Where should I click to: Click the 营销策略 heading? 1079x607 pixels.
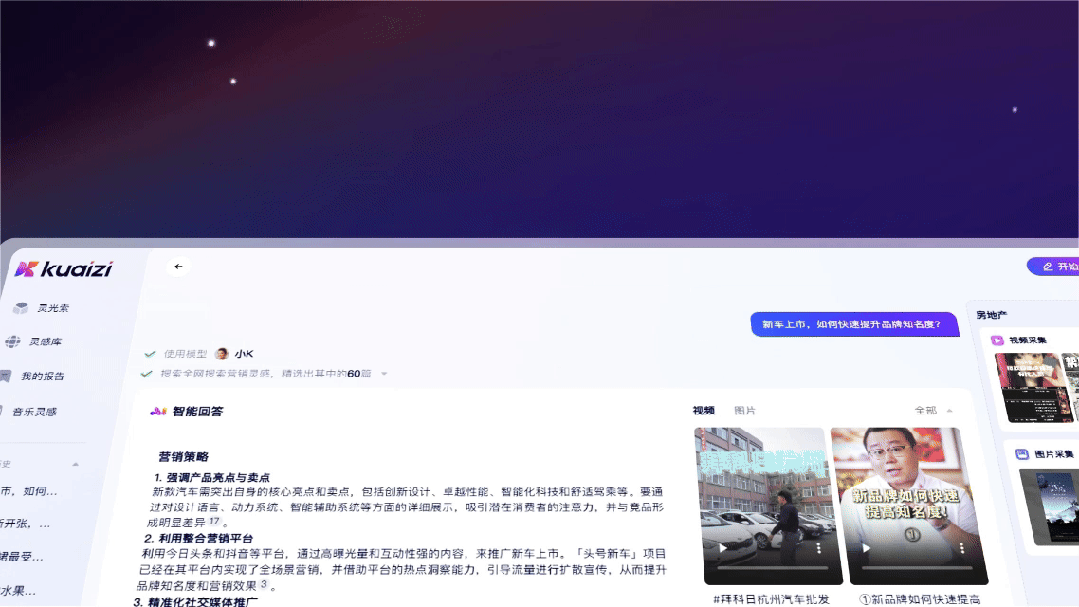coord(183,456)
